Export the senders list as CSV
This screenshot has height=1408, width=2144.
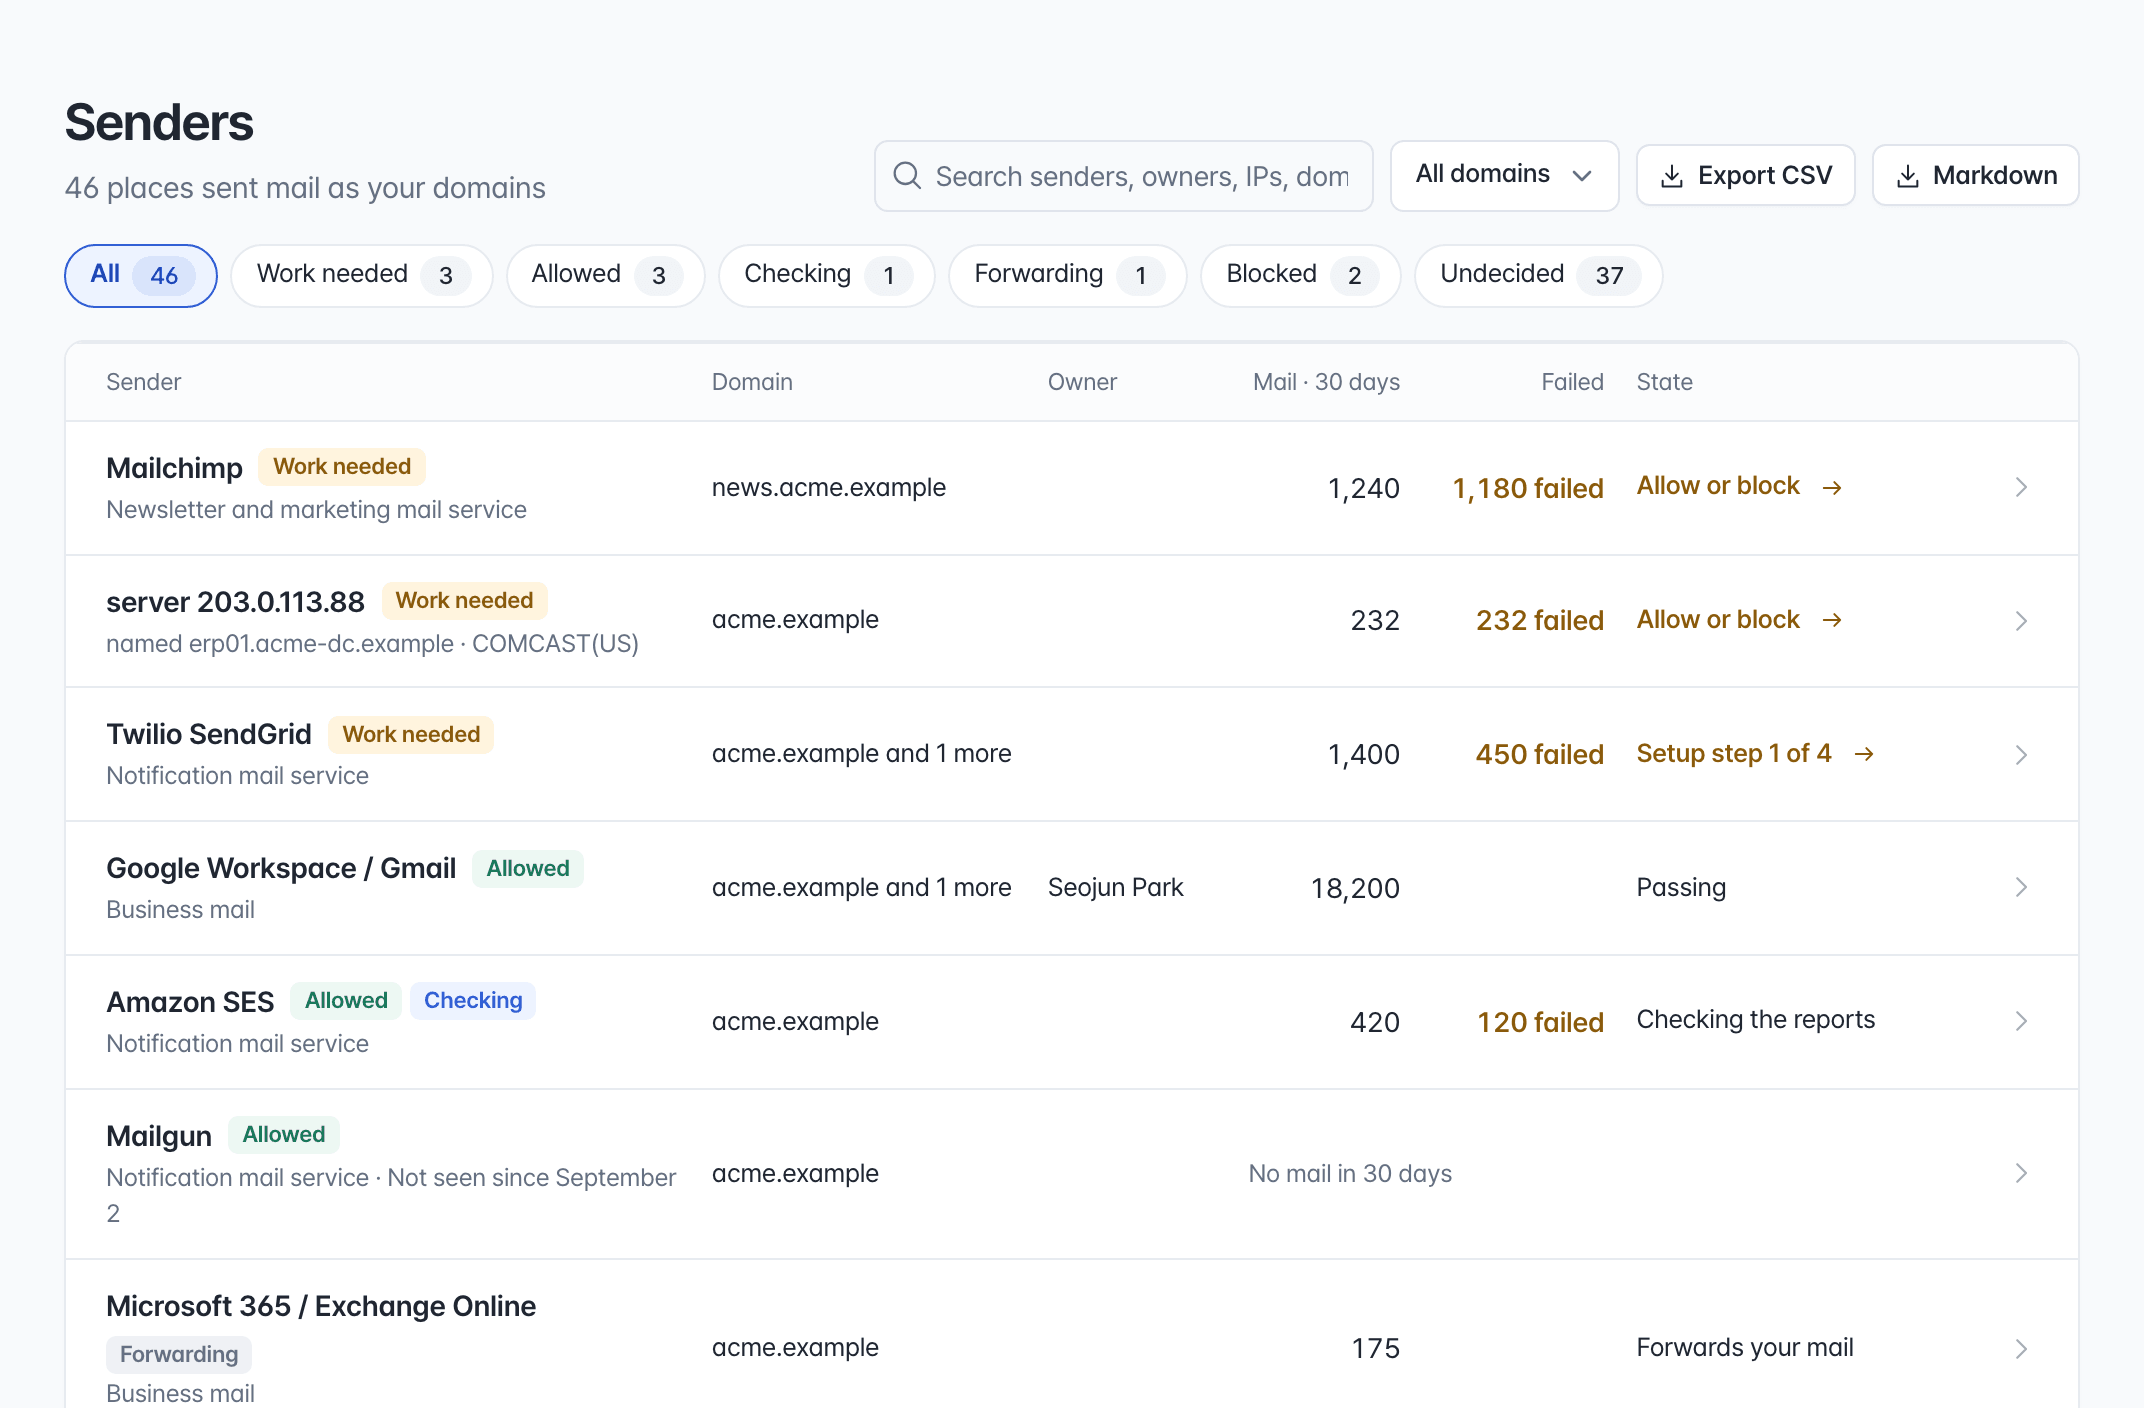coord(1745,175)
